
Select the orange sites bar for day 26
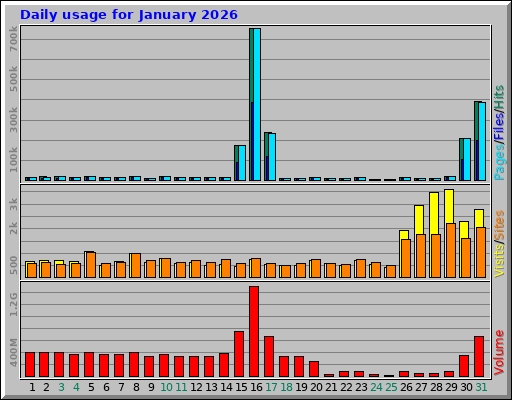(406, 258)
